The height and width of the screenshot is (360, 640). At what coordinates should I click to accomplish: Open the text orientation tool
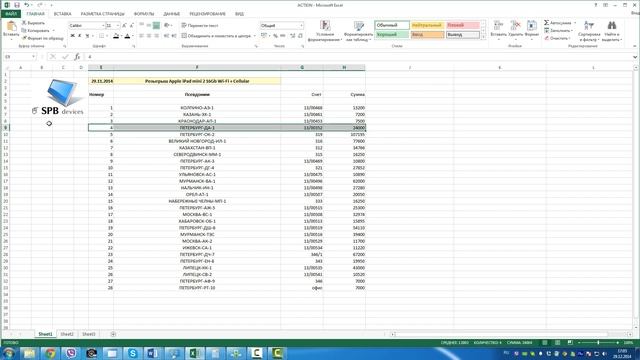tap(167, 25)
